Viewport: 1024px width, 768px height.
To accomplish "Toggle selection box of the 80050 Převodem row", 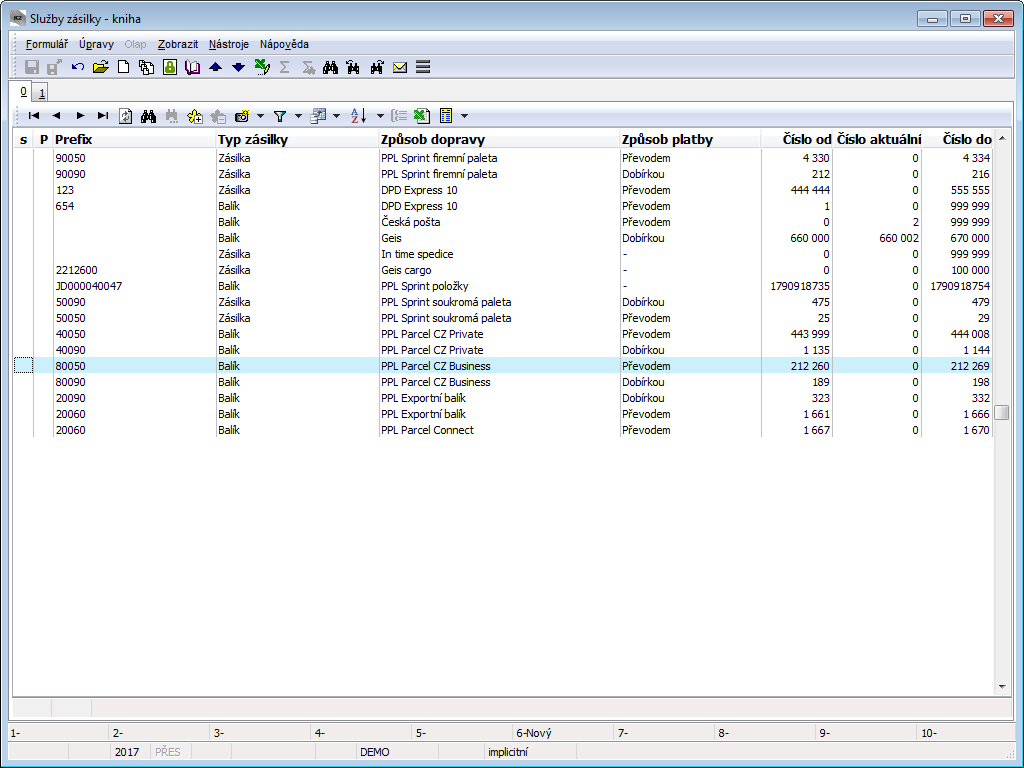I will 23,366.
